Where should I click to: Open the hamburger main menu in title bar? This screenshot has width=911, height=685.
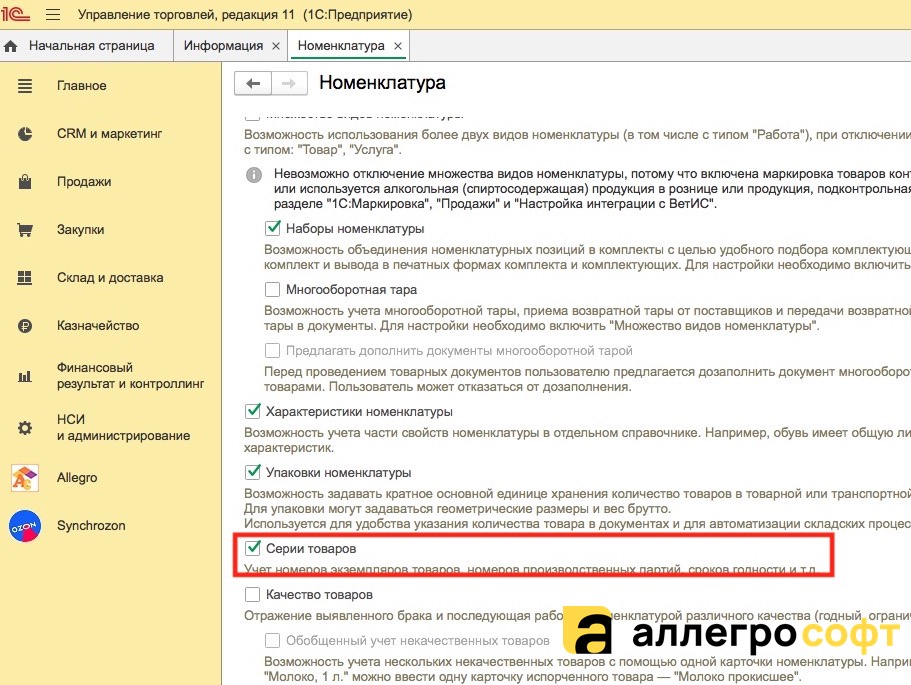click(53, 15)
